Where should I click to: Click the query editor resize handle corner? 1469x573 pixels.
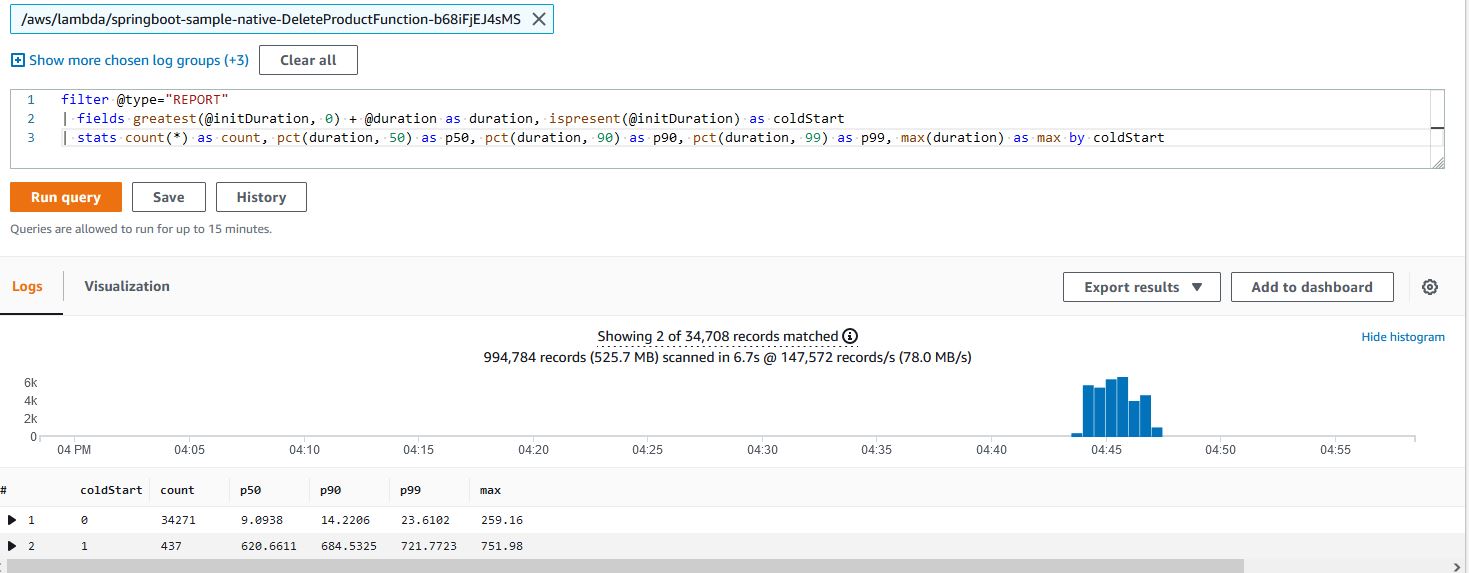(x=1438, y=162)
